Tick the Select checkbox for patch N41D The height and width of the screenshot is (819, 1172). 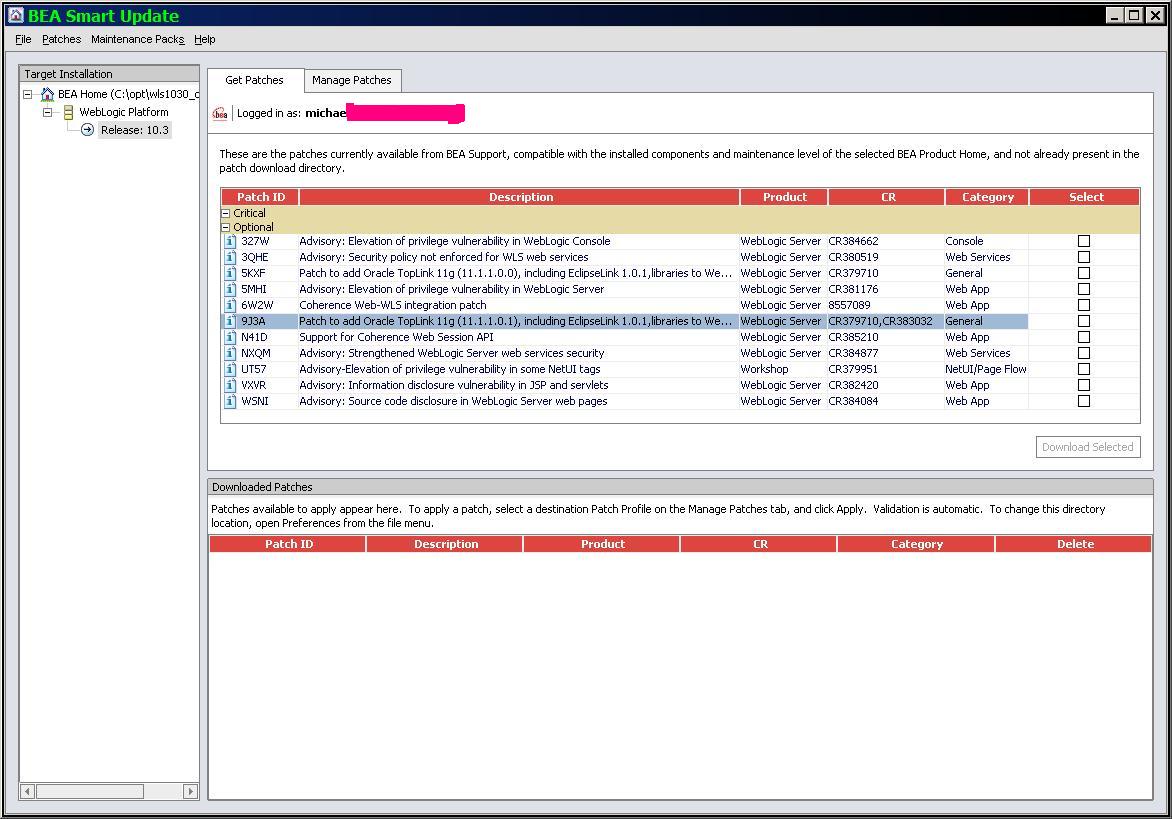pos(1084,337)
